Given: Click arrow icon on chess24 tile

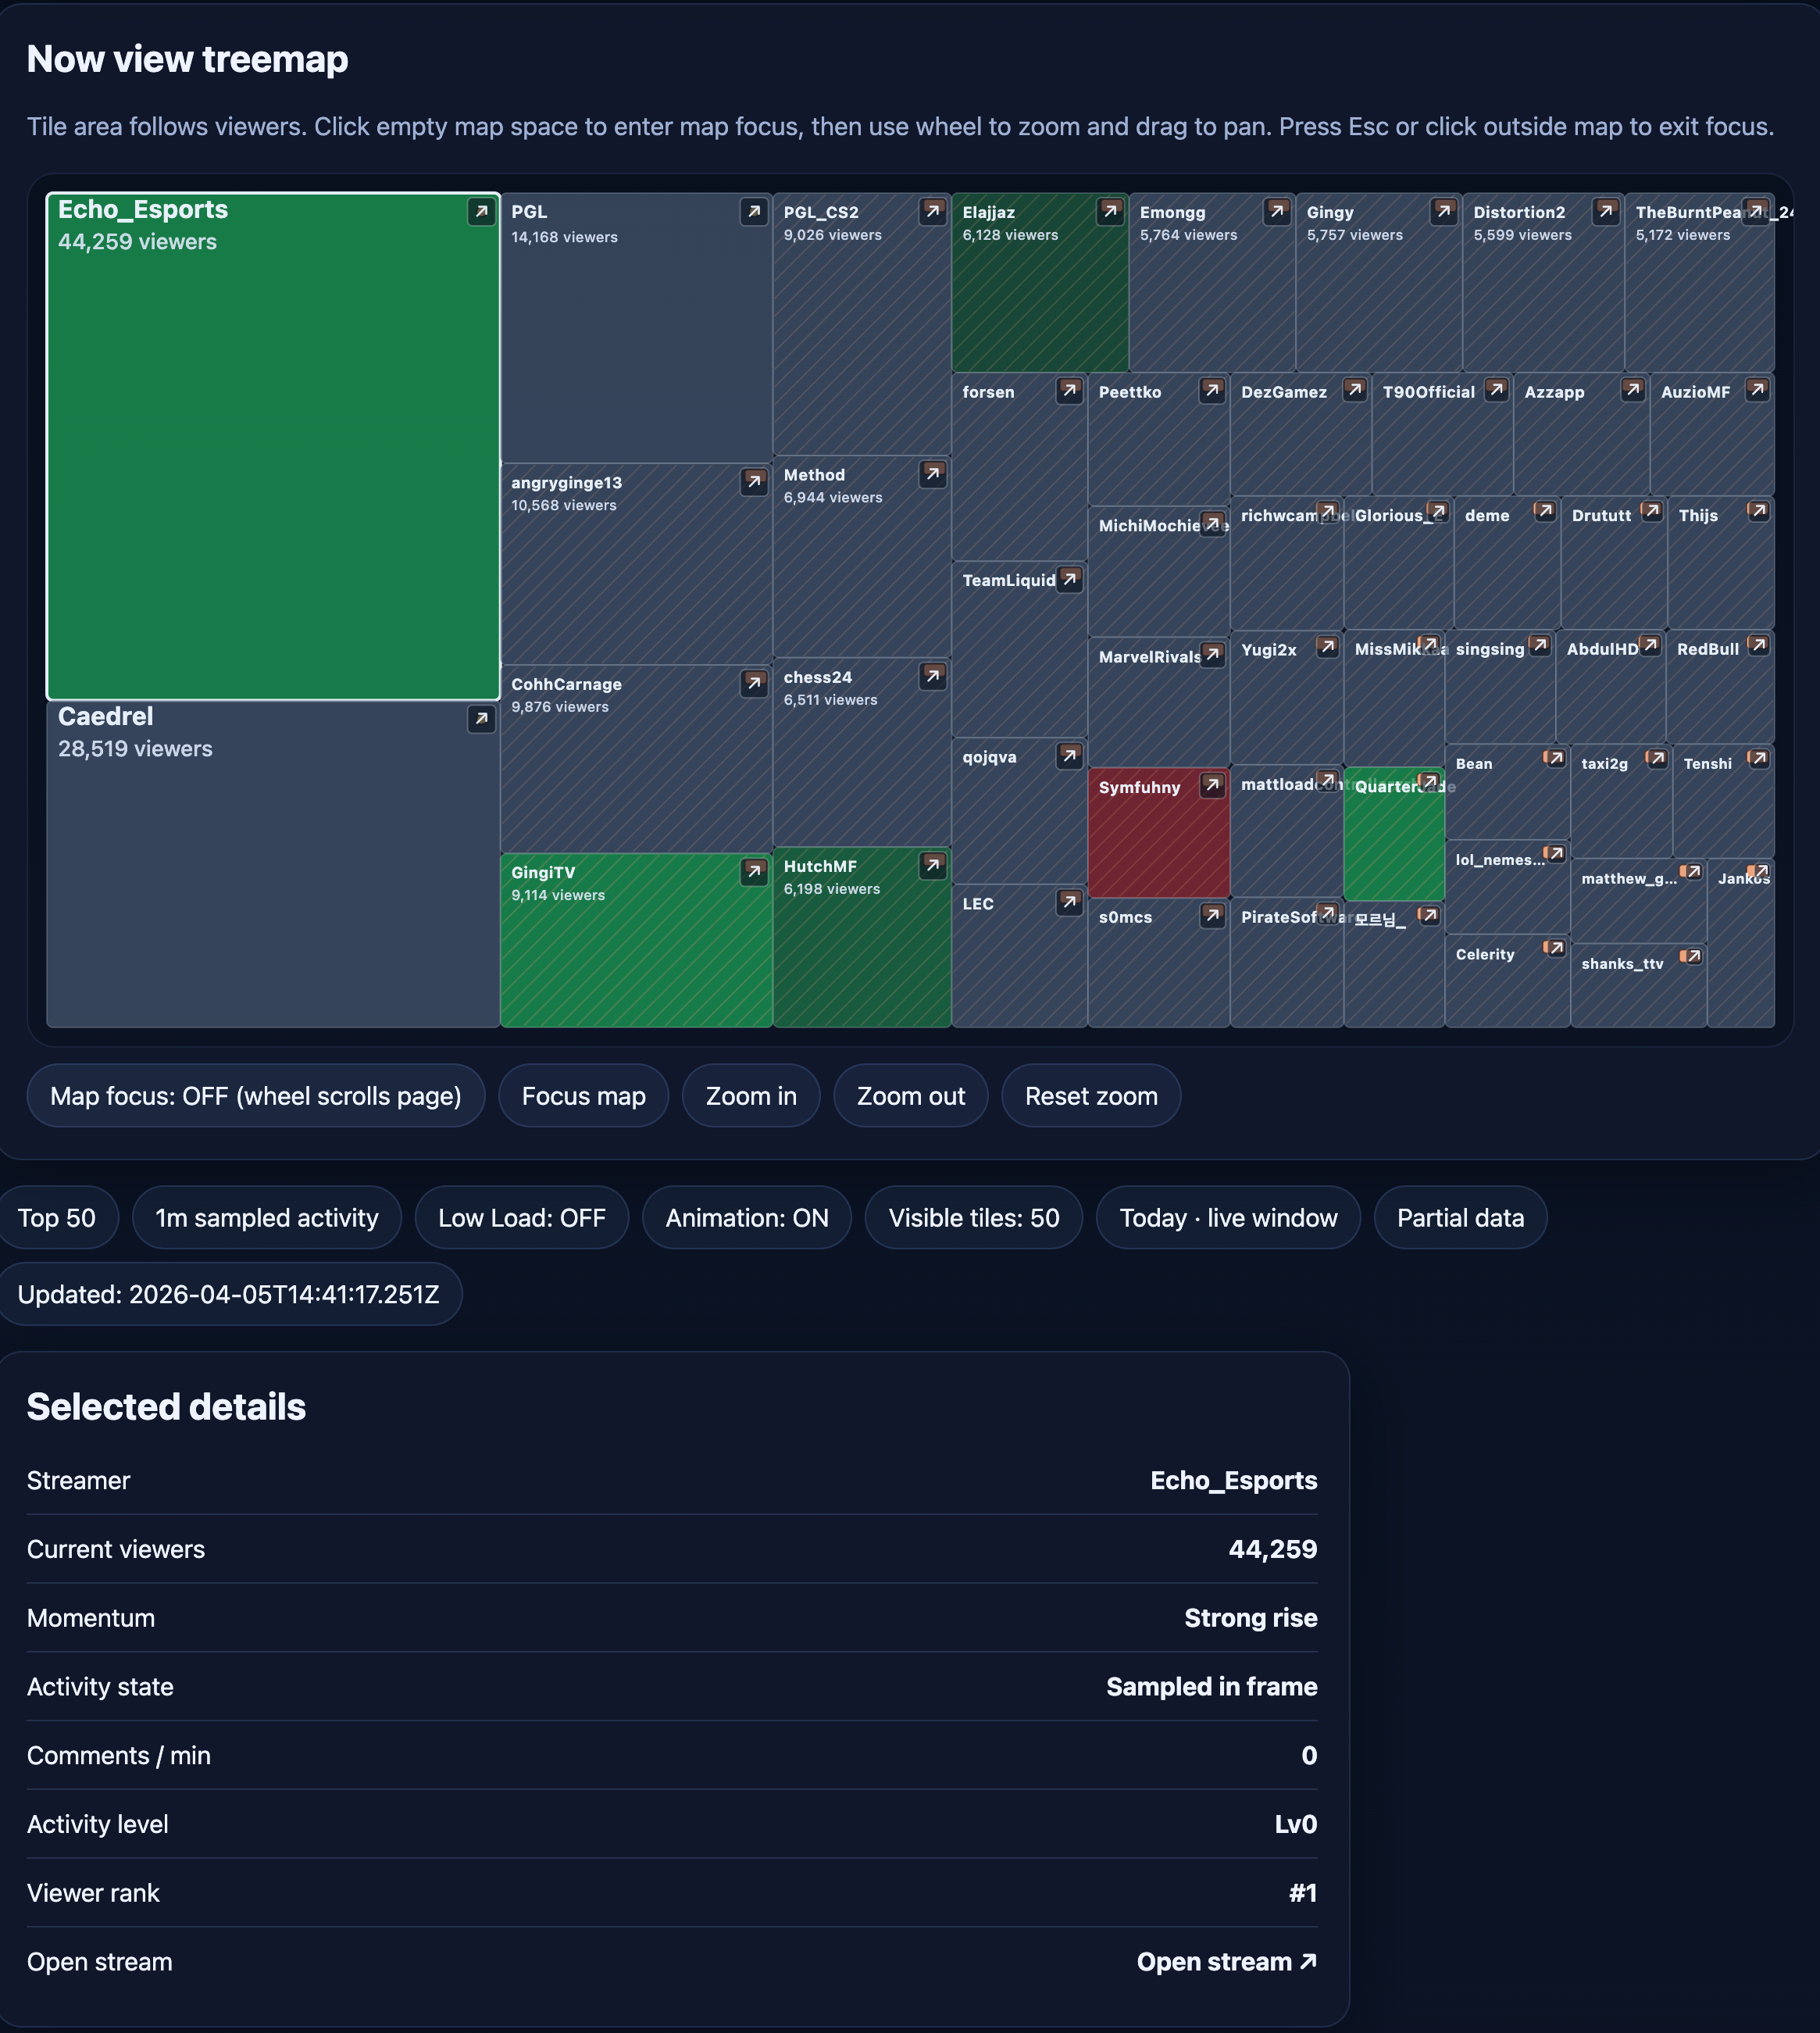Looking at the screenshot, I should pos(933,677).
